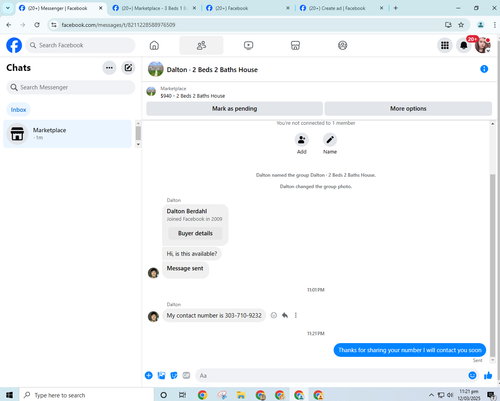Switch to the Marketplace browser tab

[154, 8]
